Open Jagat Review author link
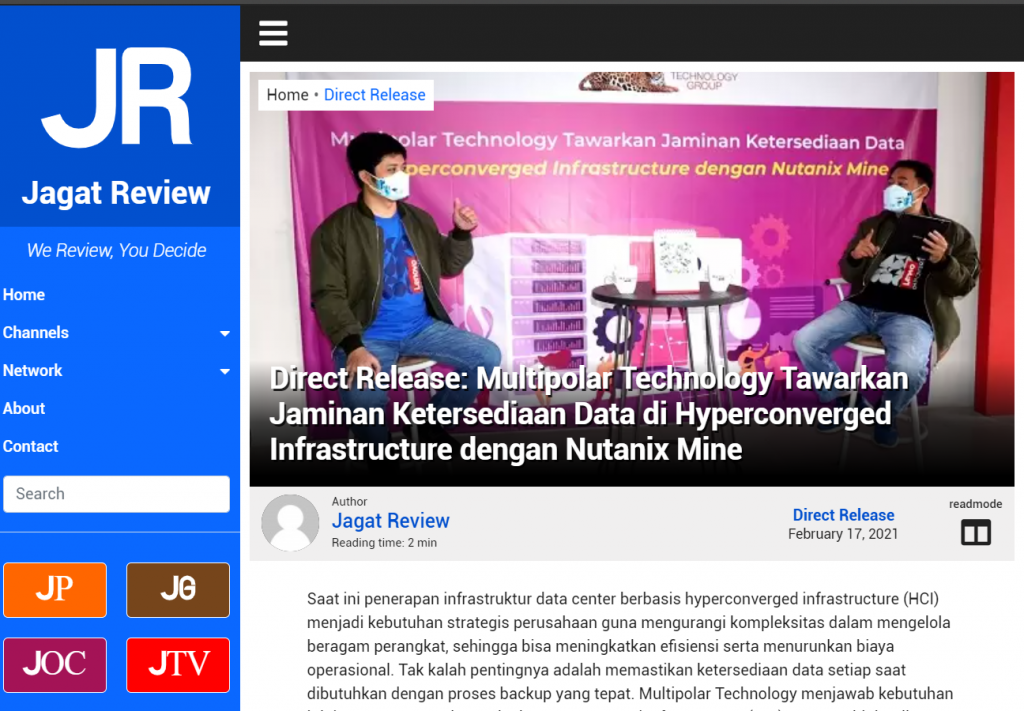This screenshot has width=1024, height=711. pos(391,520)
